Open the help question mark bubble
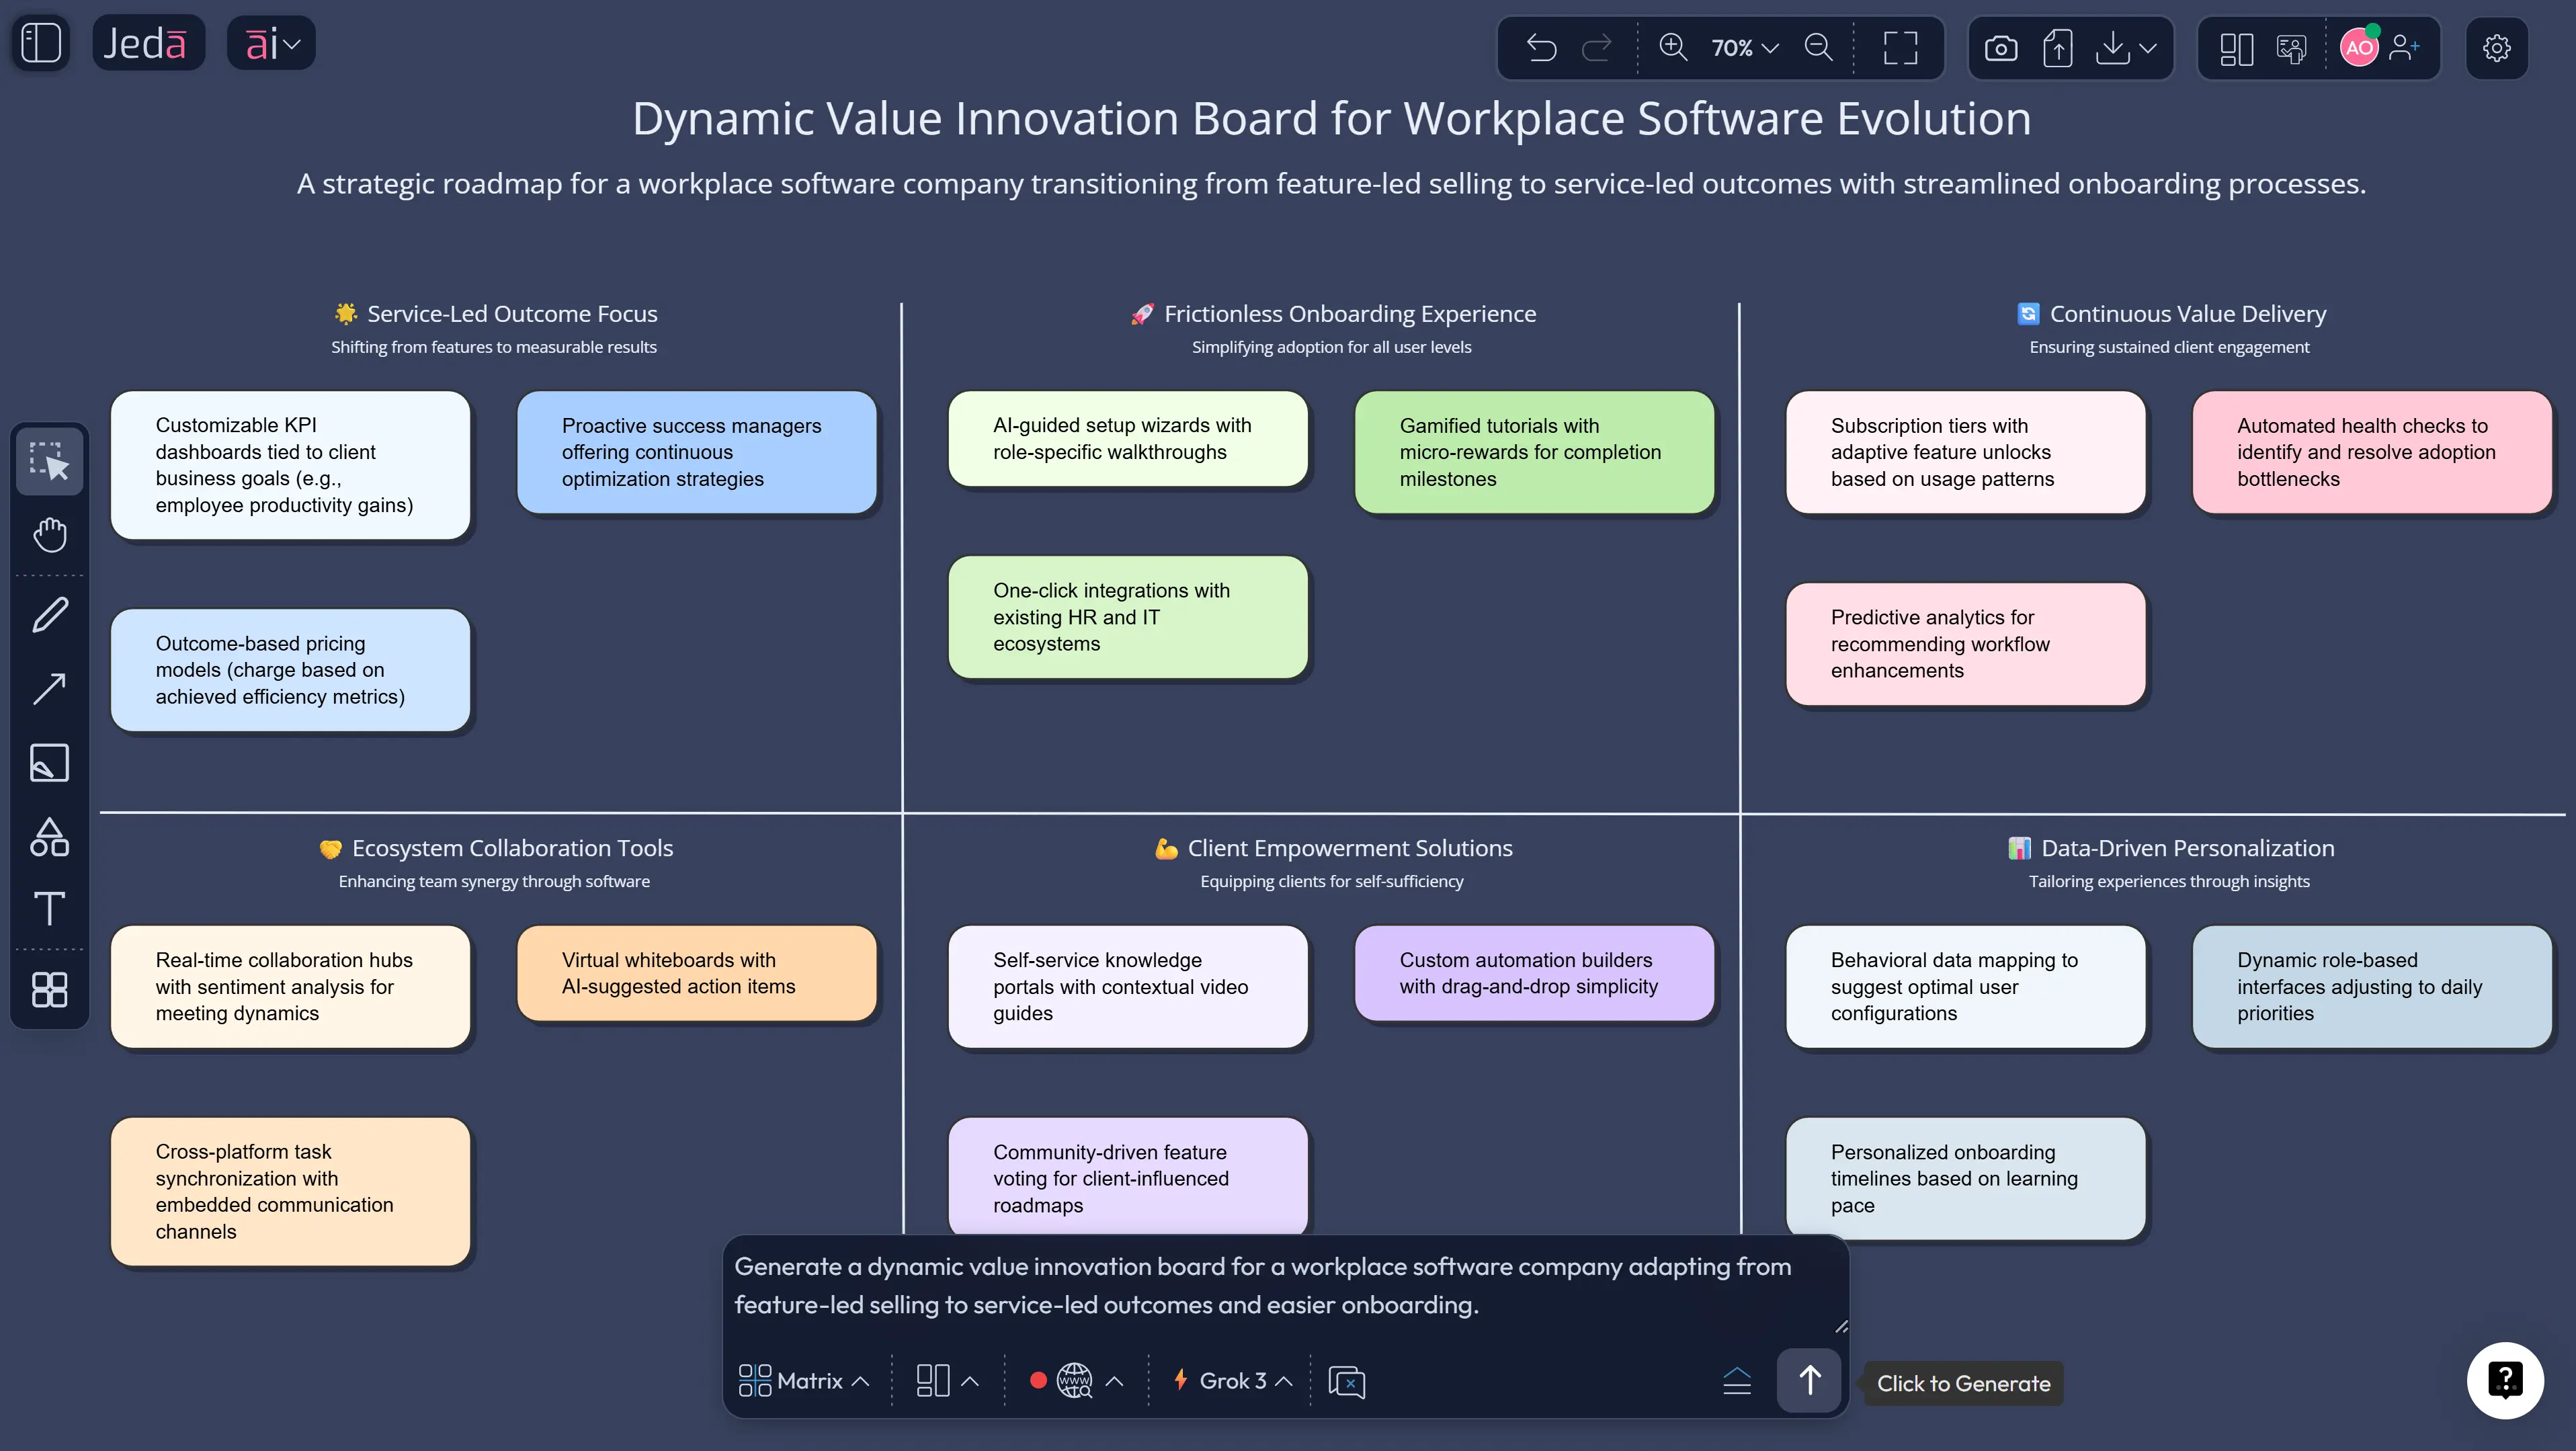Viewport: 2576px width, 1451px height. [2505, 1380]
